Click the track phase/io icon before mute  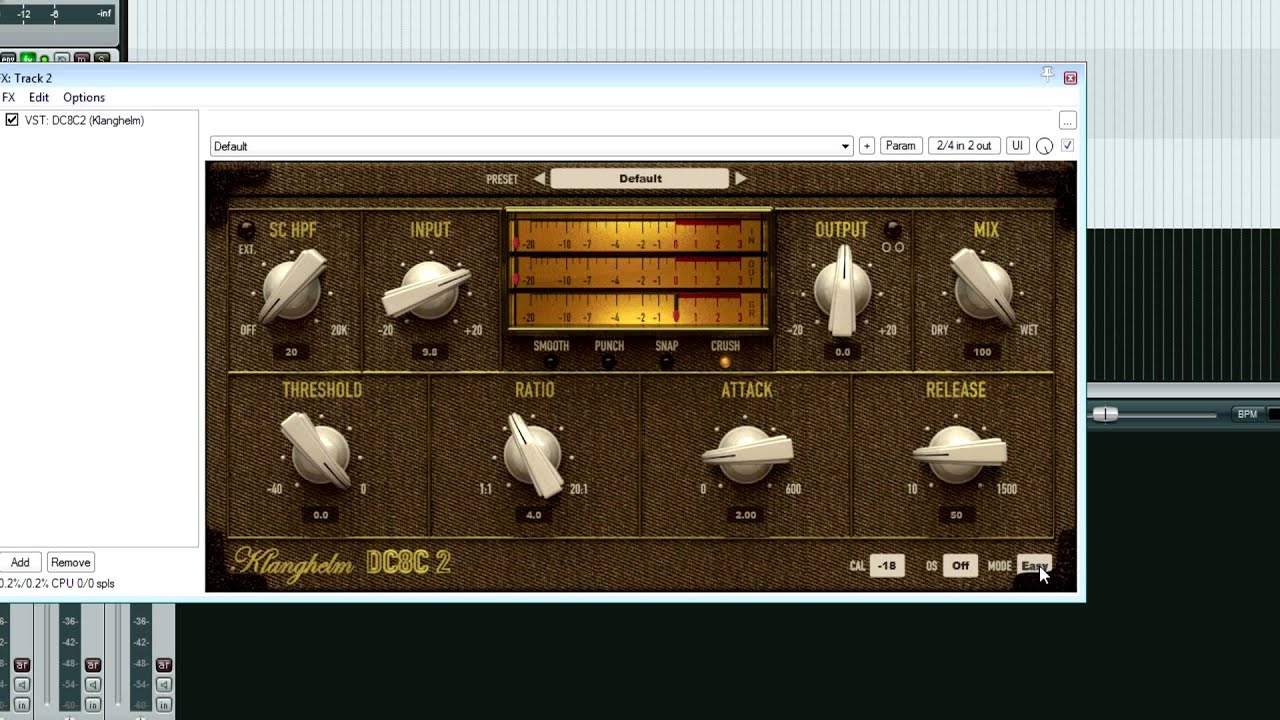pos(62,59)
